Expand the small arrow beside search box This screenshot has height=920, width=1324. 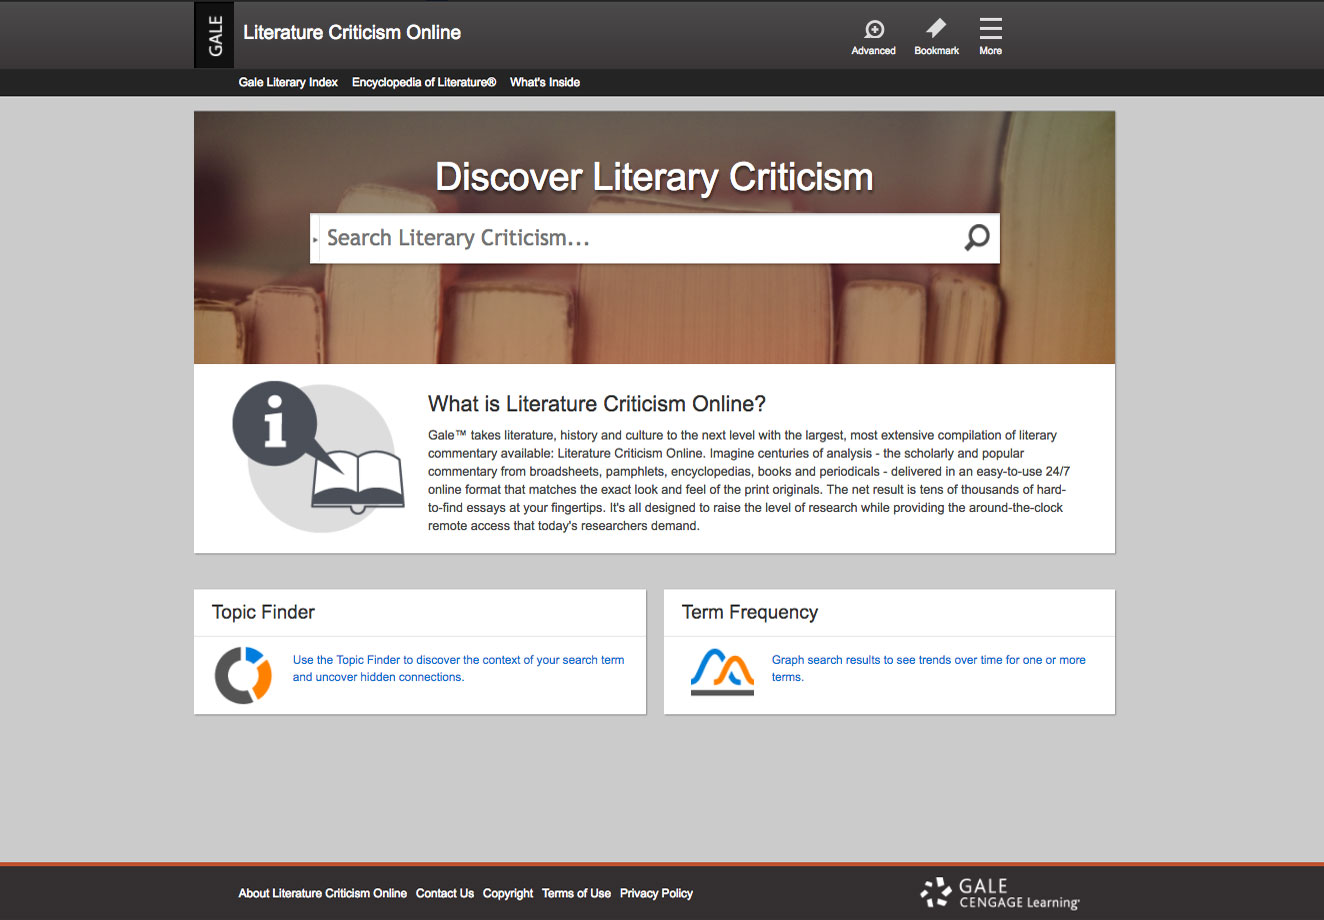pyautogui.click(x=315, y=240)
